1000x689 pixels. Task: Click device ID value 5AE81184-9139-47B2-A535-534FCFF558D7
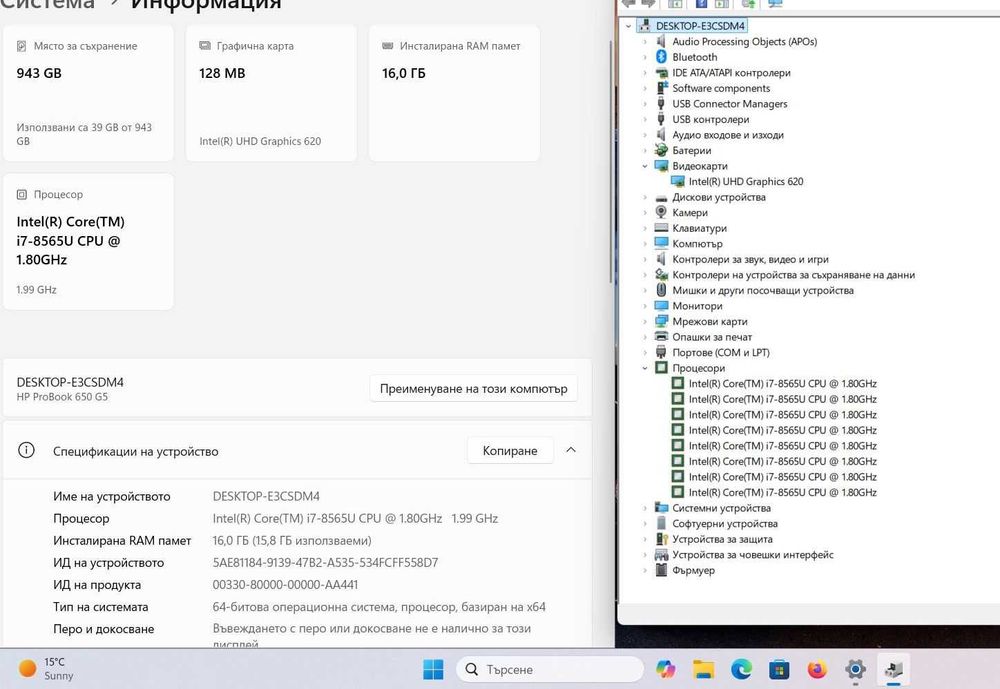point(325,563)
